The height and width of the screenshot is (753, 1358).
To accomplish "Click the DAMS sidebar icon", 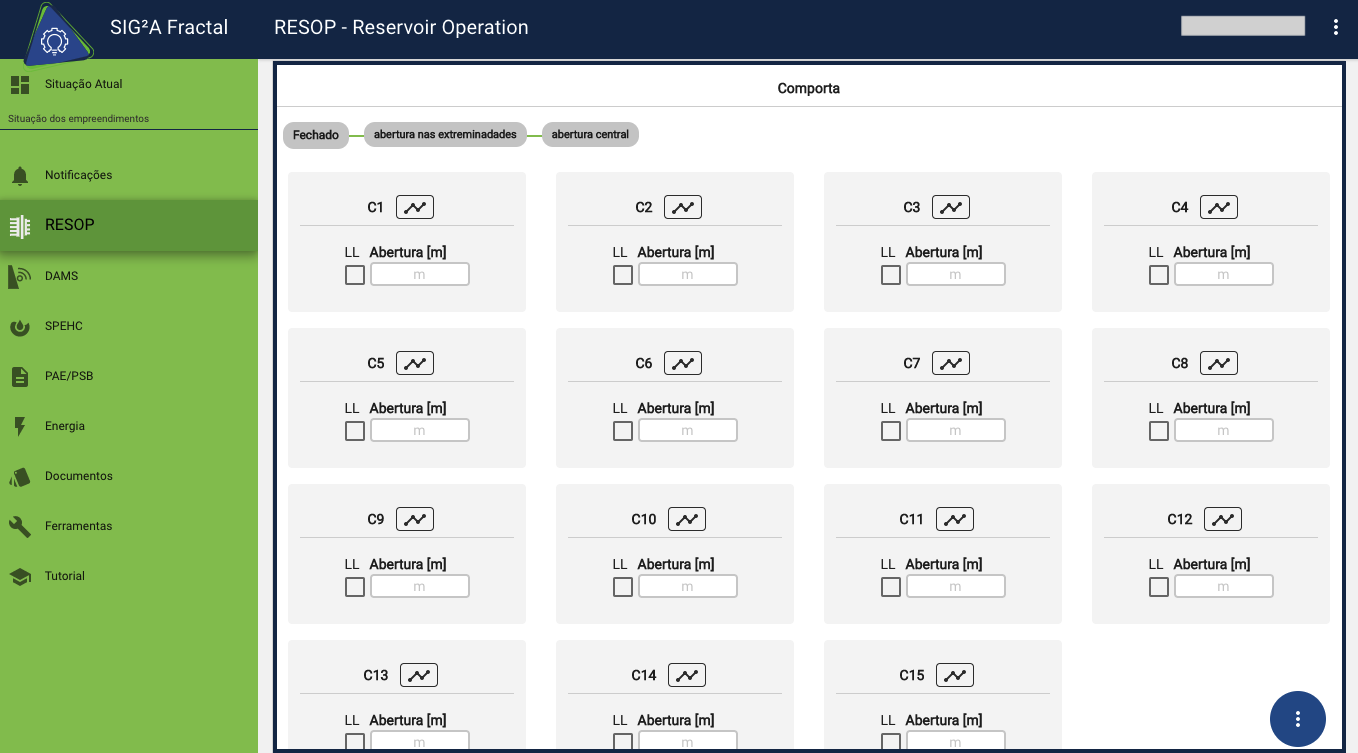I will coord(20,276).
